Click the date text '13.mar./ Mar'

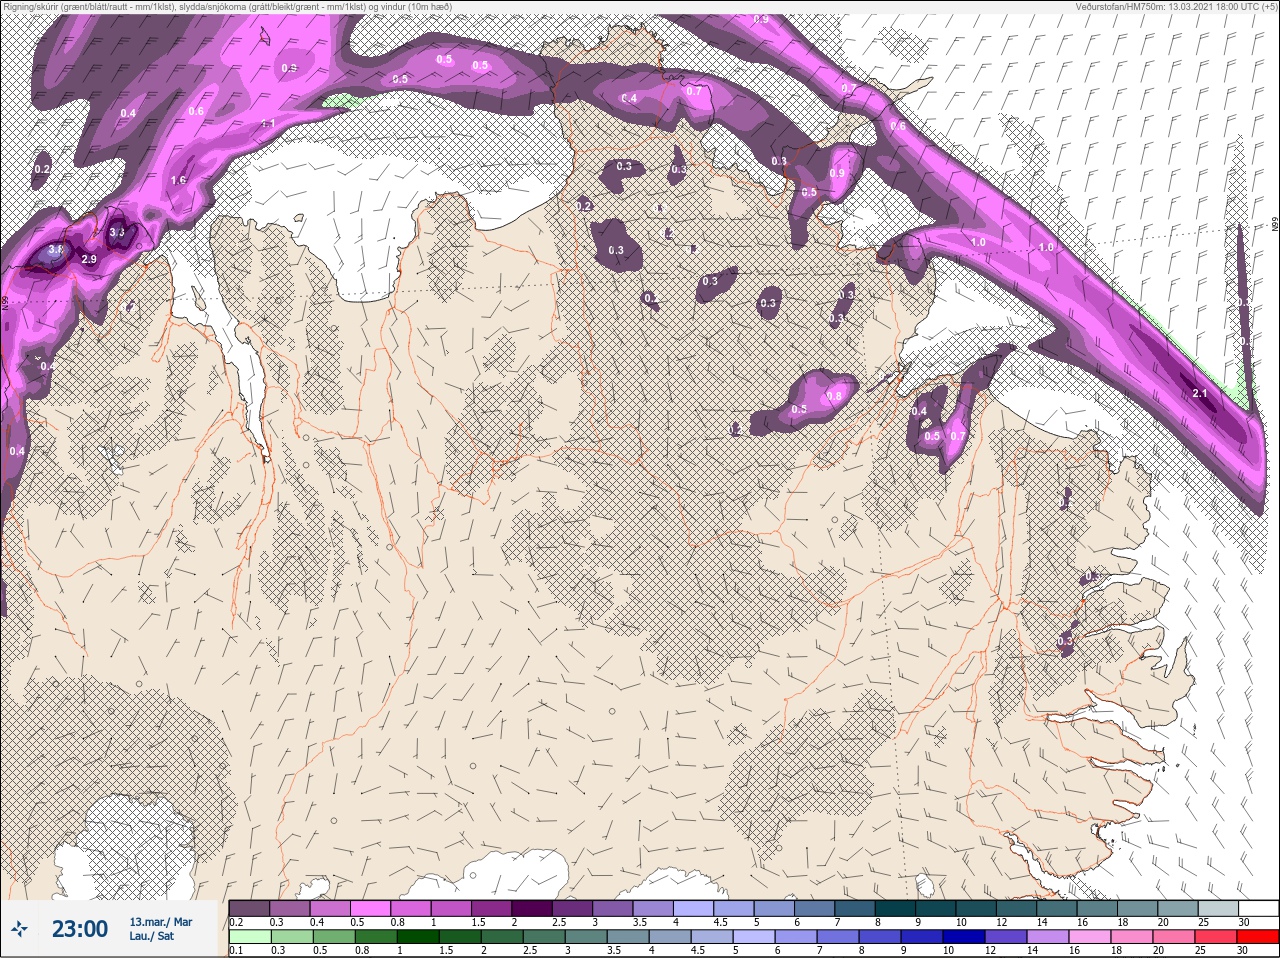point(160,922)
